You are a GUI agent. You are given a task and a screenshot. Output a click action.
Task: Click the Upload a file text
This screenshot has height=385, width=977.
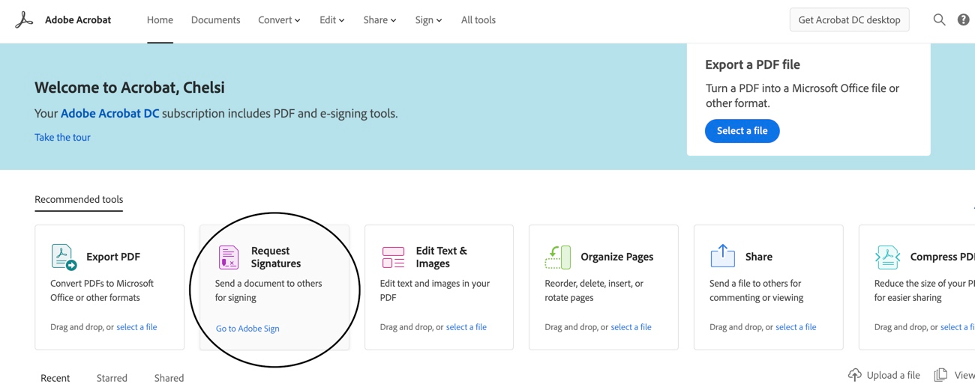pos(894,375)
